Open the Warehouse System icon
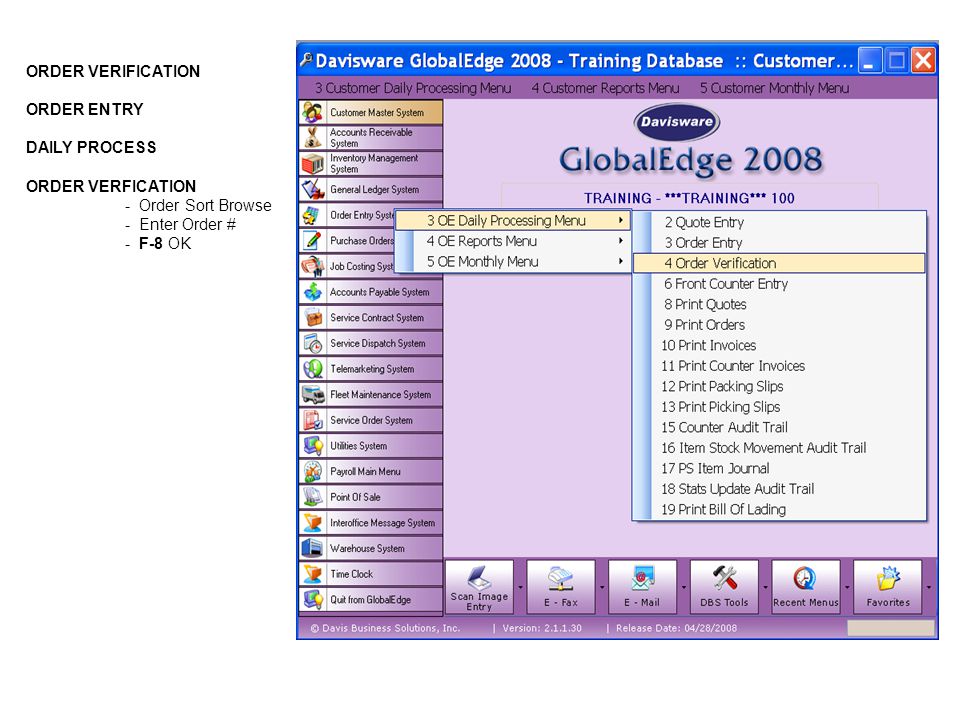This screenshot has width=960, height=720. pyautogui.click(x=313, y=549)
